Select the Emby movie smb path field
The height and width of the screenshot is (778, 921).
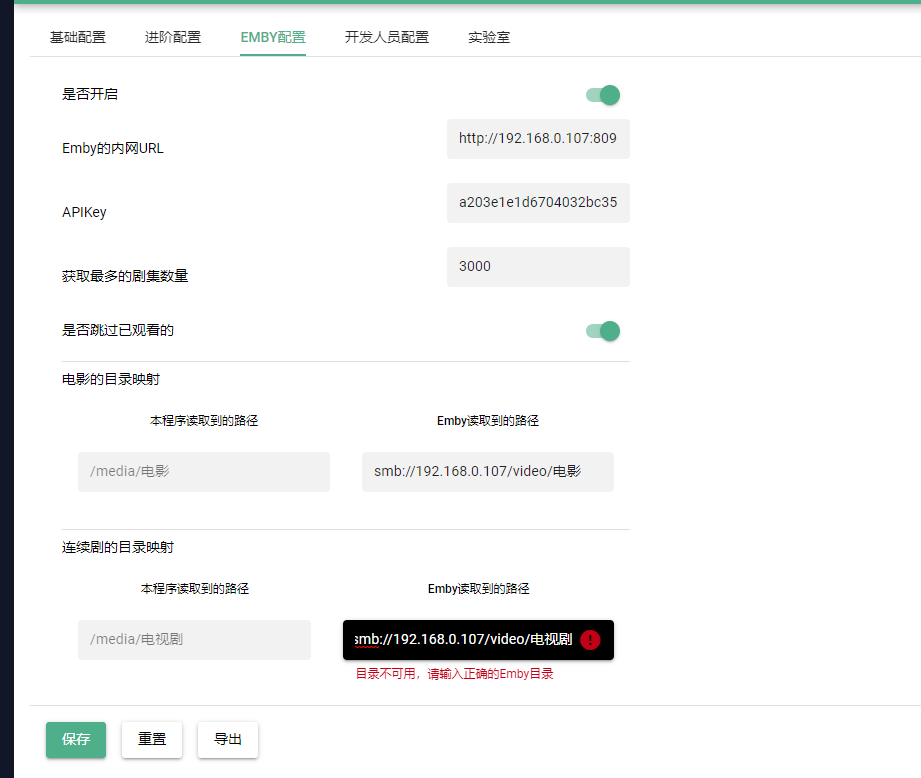pos(487,471)
